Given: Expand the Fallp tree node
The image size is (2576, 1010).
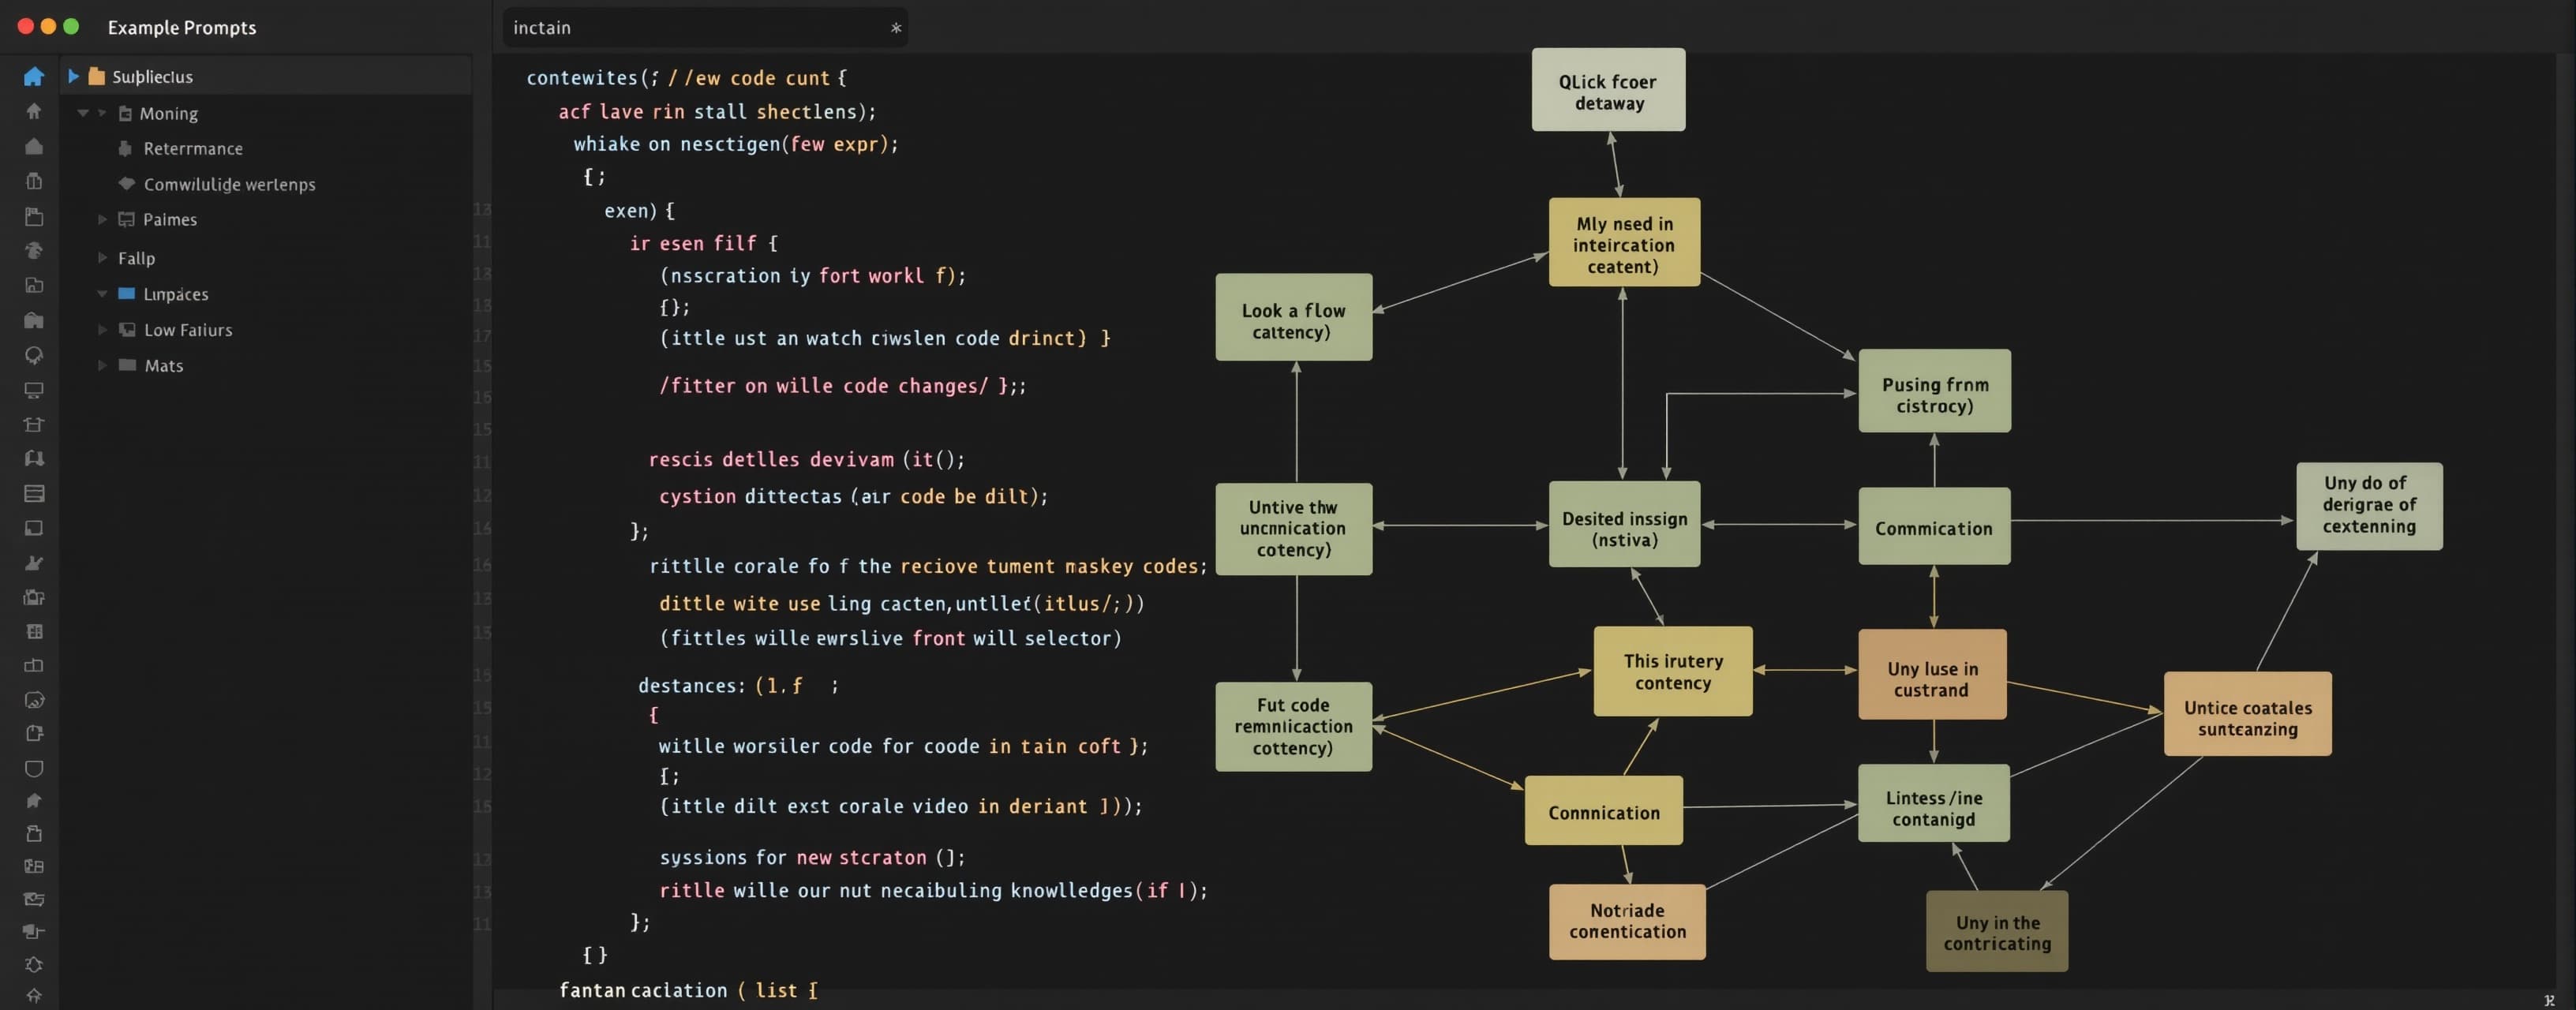Looking at the screenshot, I should tap(102, 257).
